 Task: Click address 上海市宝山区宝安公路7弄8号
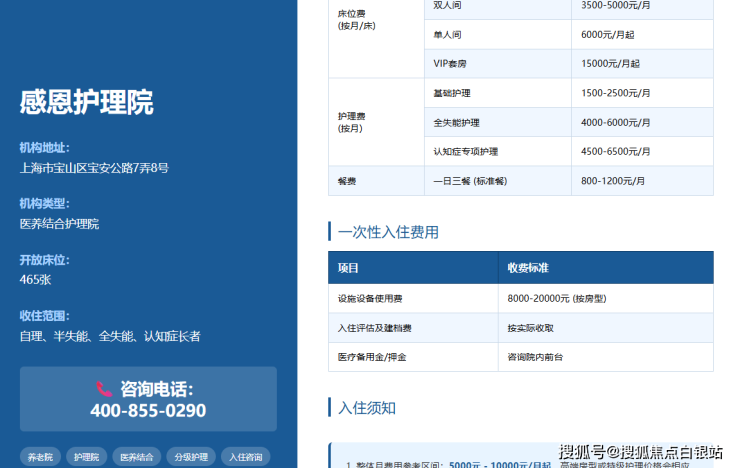click(x=94, y=168)
